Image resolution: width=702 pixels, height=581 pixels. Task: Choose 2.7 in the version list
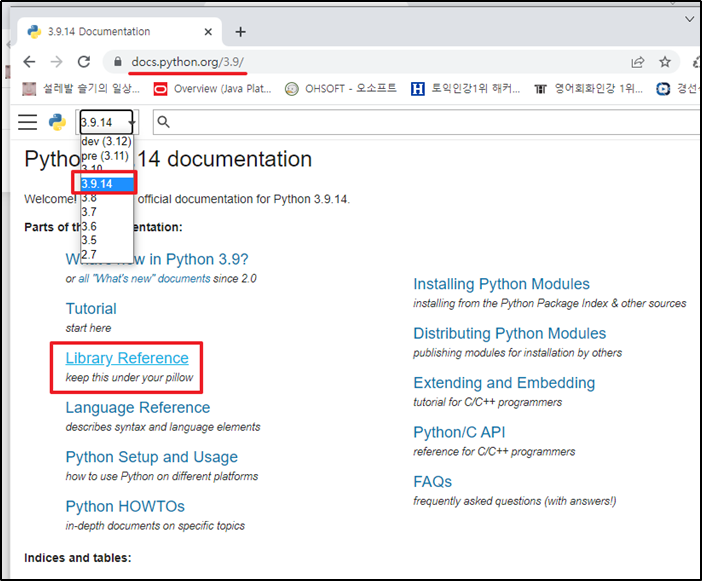(107, 254)
